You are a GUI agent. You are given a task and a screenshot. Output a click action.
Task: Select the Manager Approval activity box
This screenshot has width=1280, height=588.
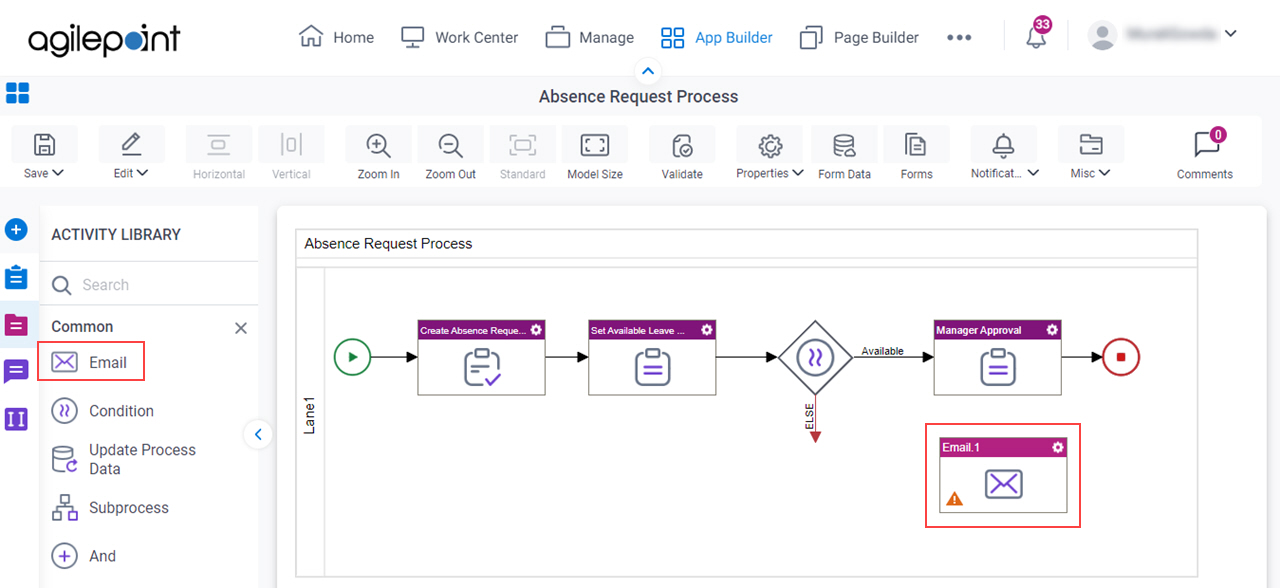(997, 357)
